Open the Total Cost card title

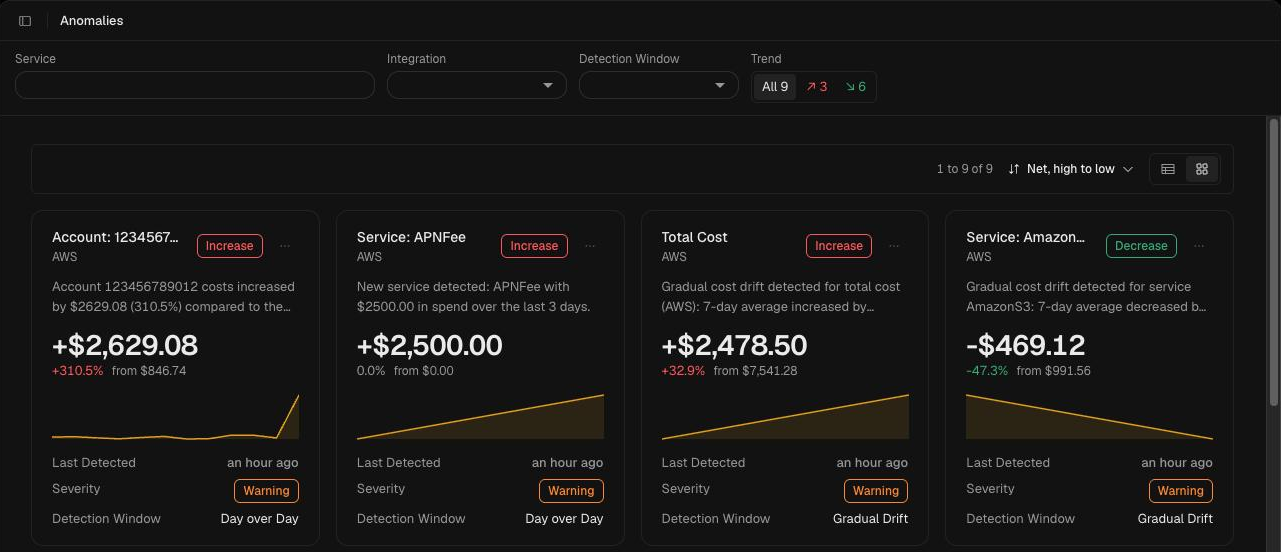pos(694,237)
